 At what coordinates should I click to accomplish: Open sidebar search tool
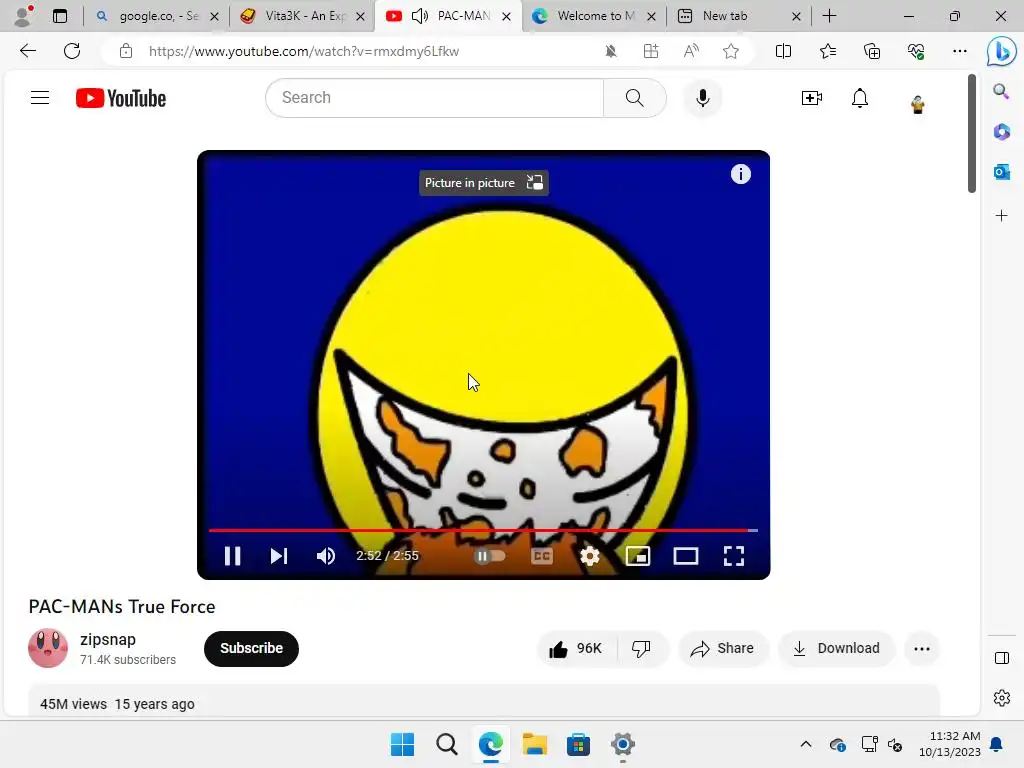[1001, 91]
